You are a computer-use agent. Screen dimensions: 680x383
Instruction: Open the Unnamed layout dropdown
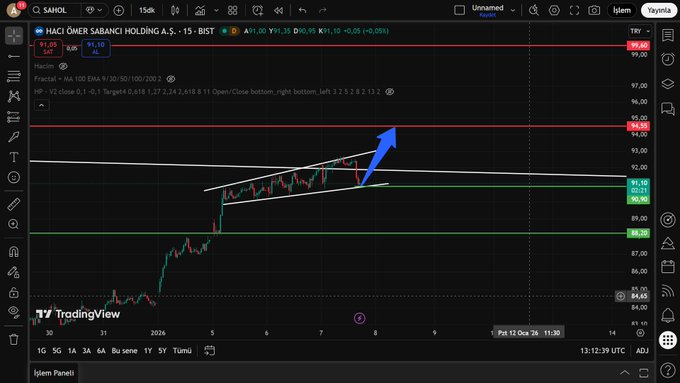513,10
